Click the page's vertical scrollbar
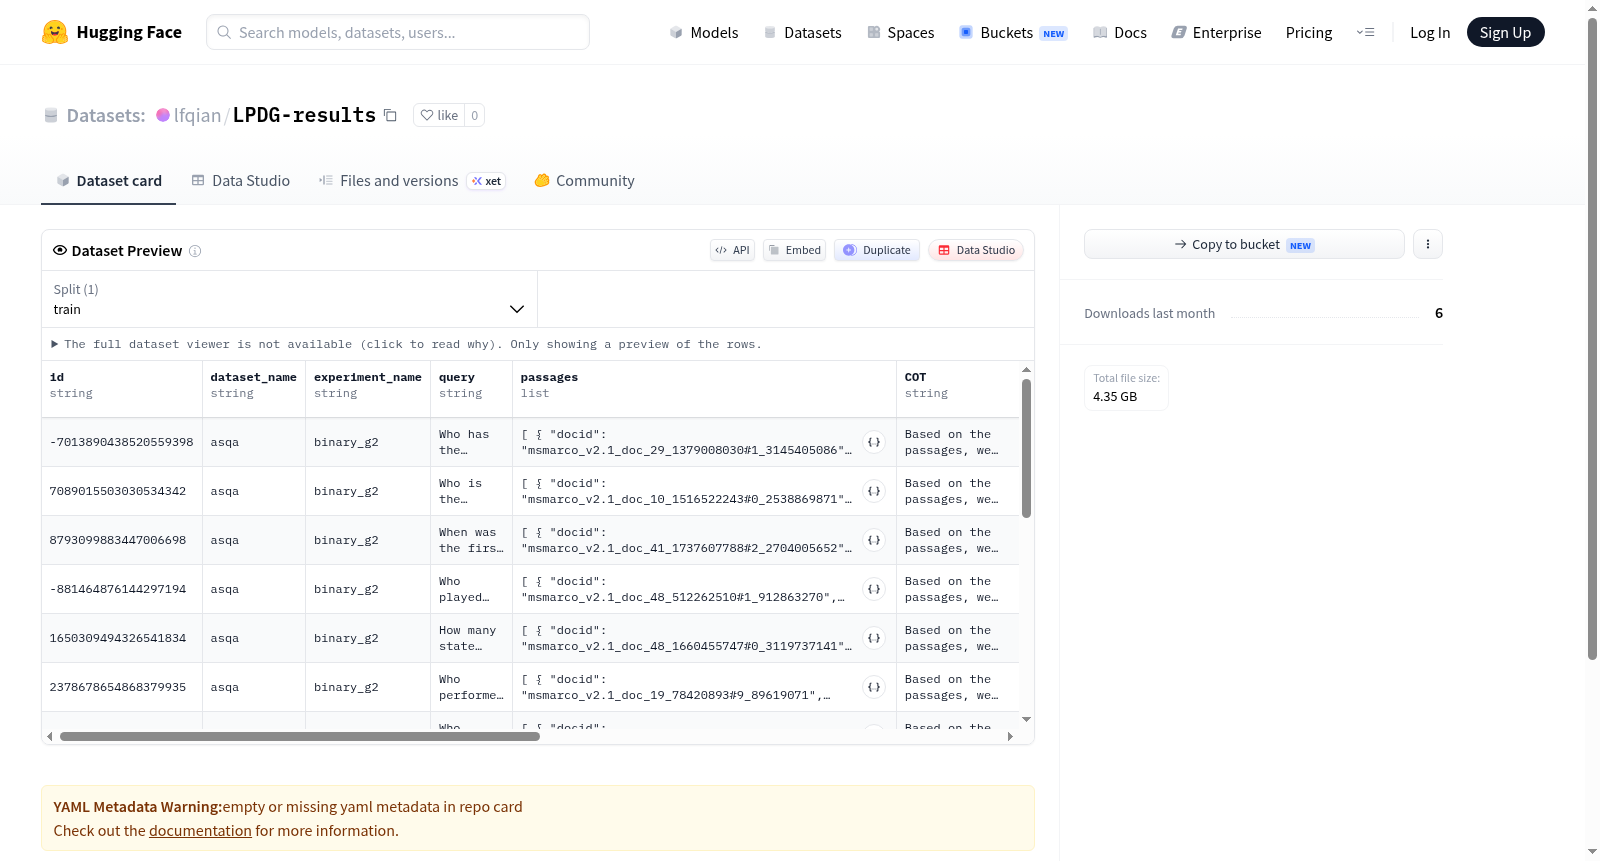 pyautogui.click(x=1593, y=338)
